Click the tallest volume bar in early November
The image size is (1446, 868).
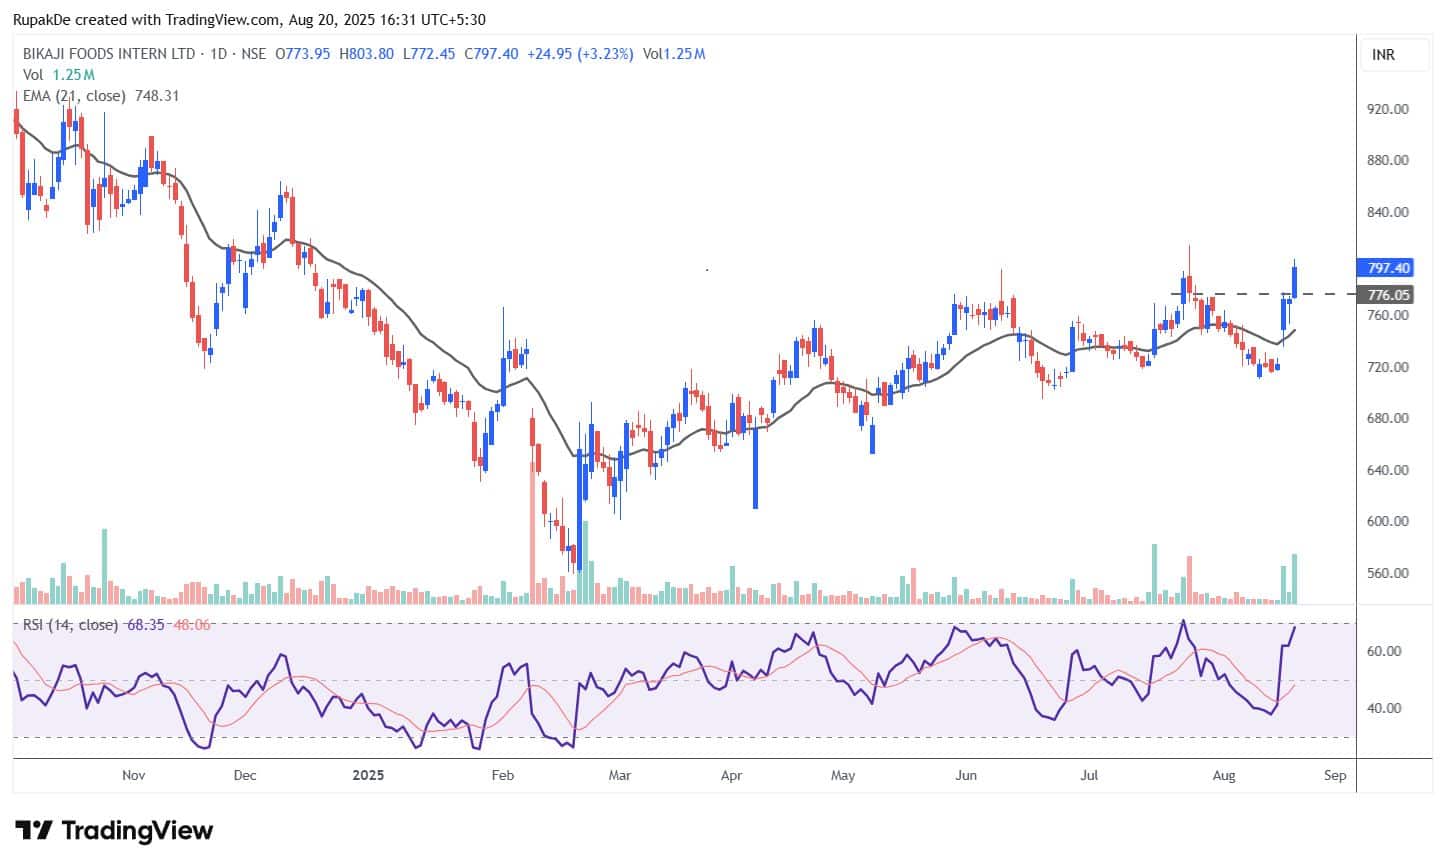pyautogui.click(x=104, y=565)
